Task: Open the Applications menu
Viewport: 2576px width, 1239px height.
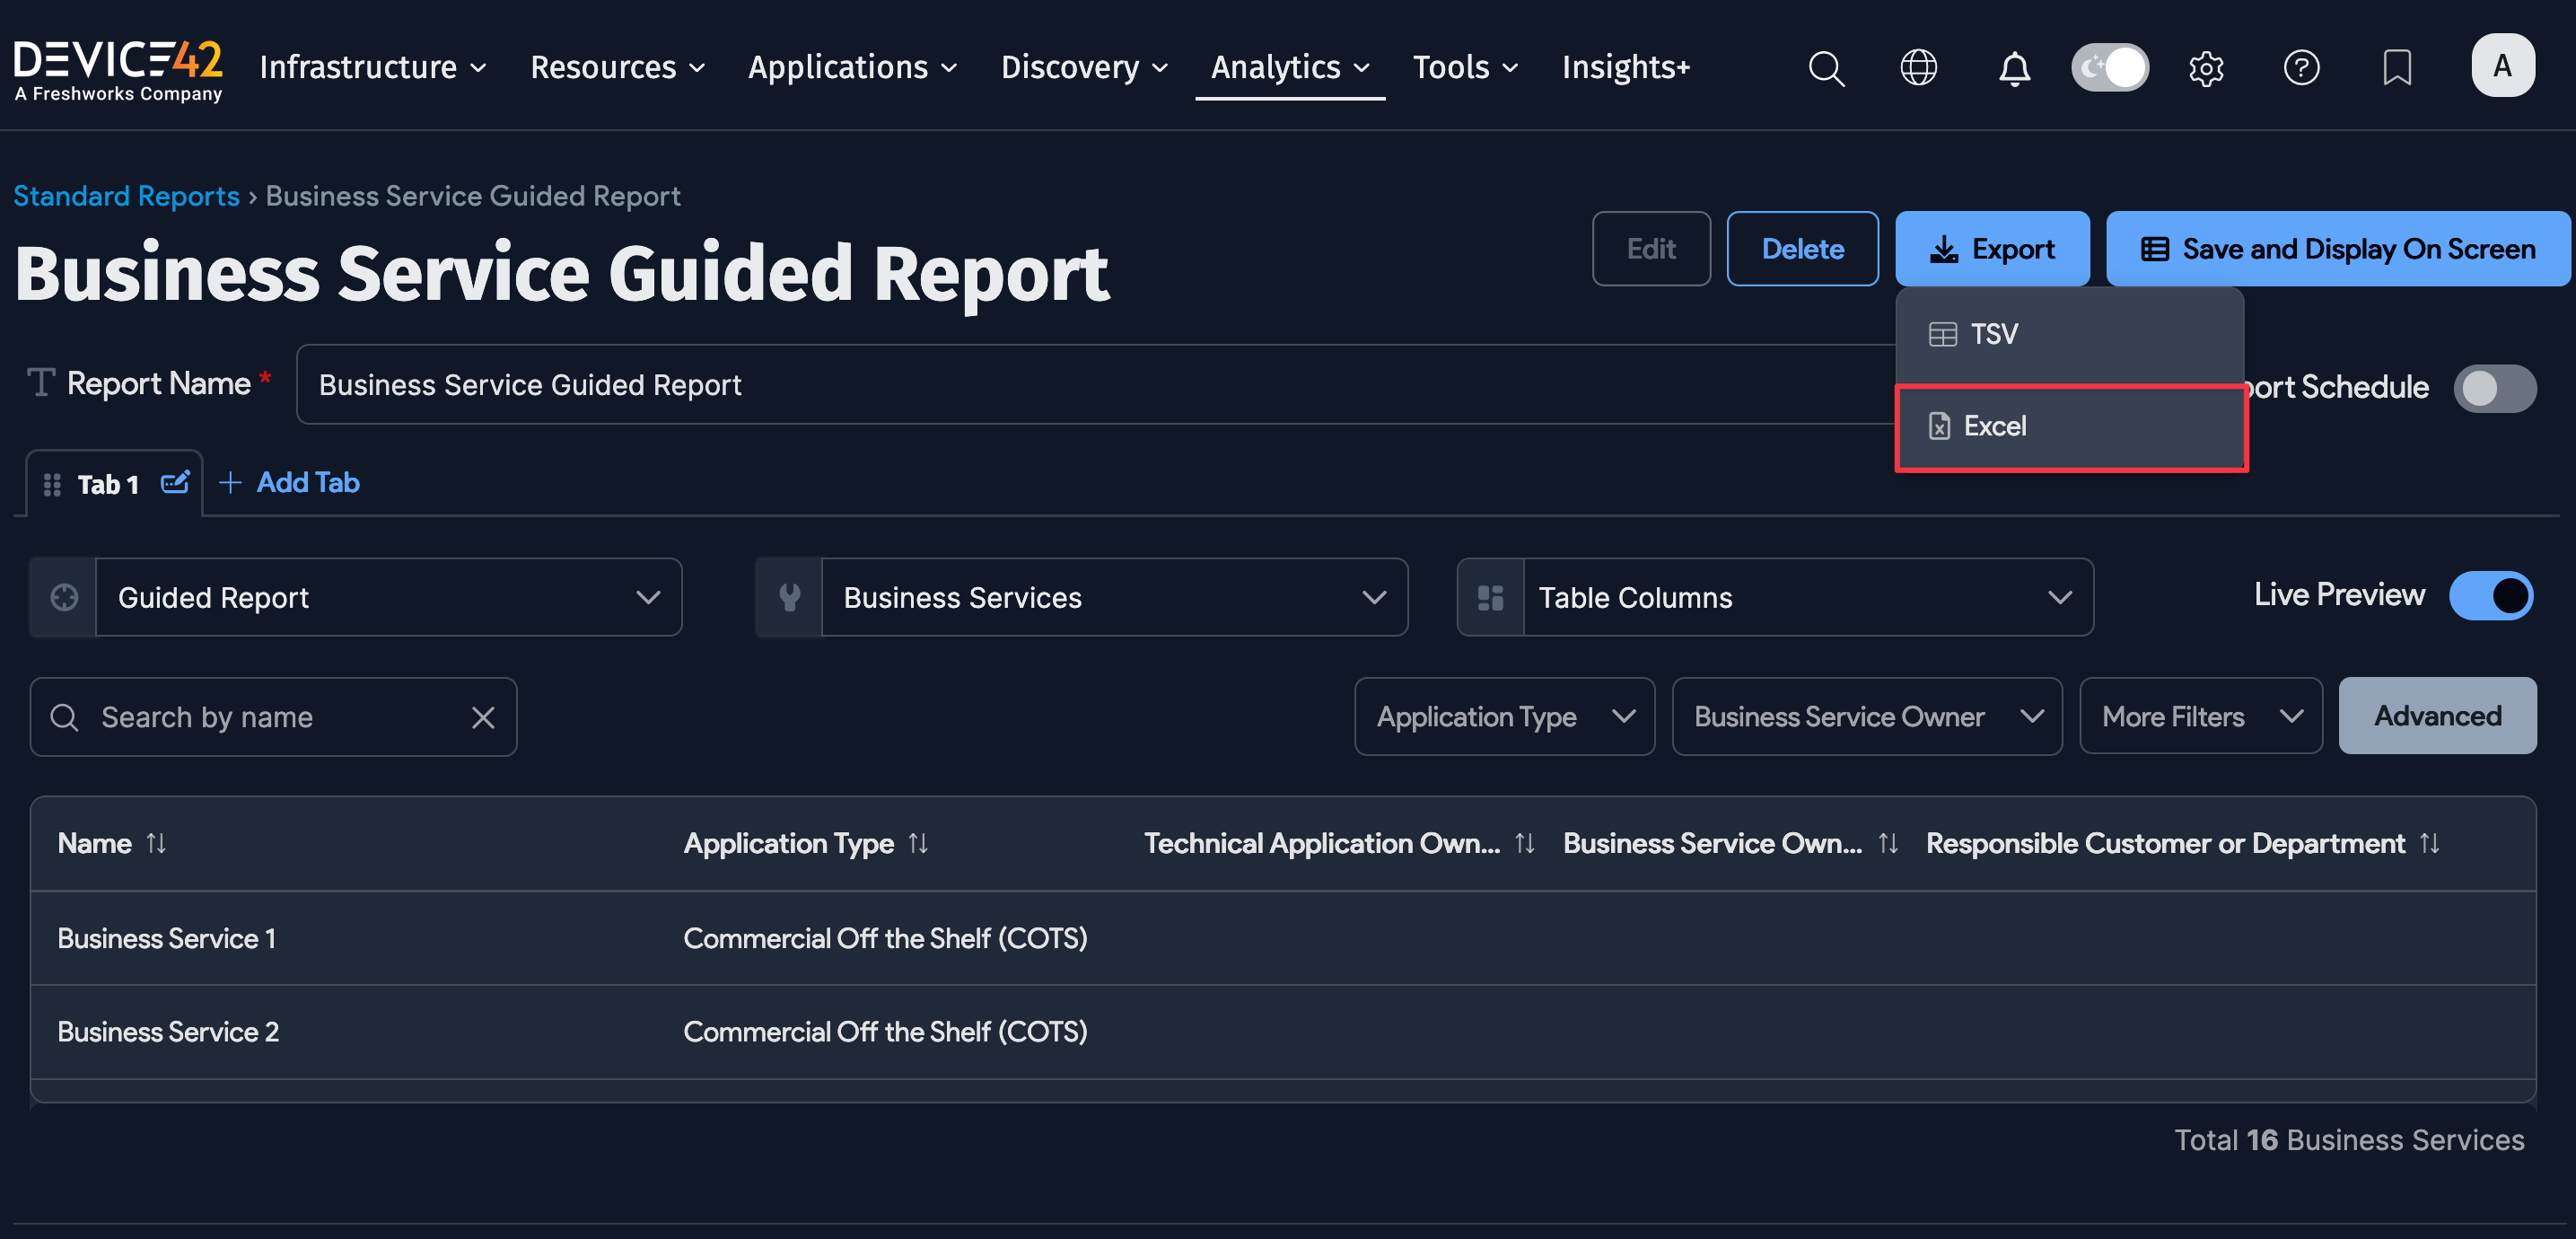Action: coord(852,67)
